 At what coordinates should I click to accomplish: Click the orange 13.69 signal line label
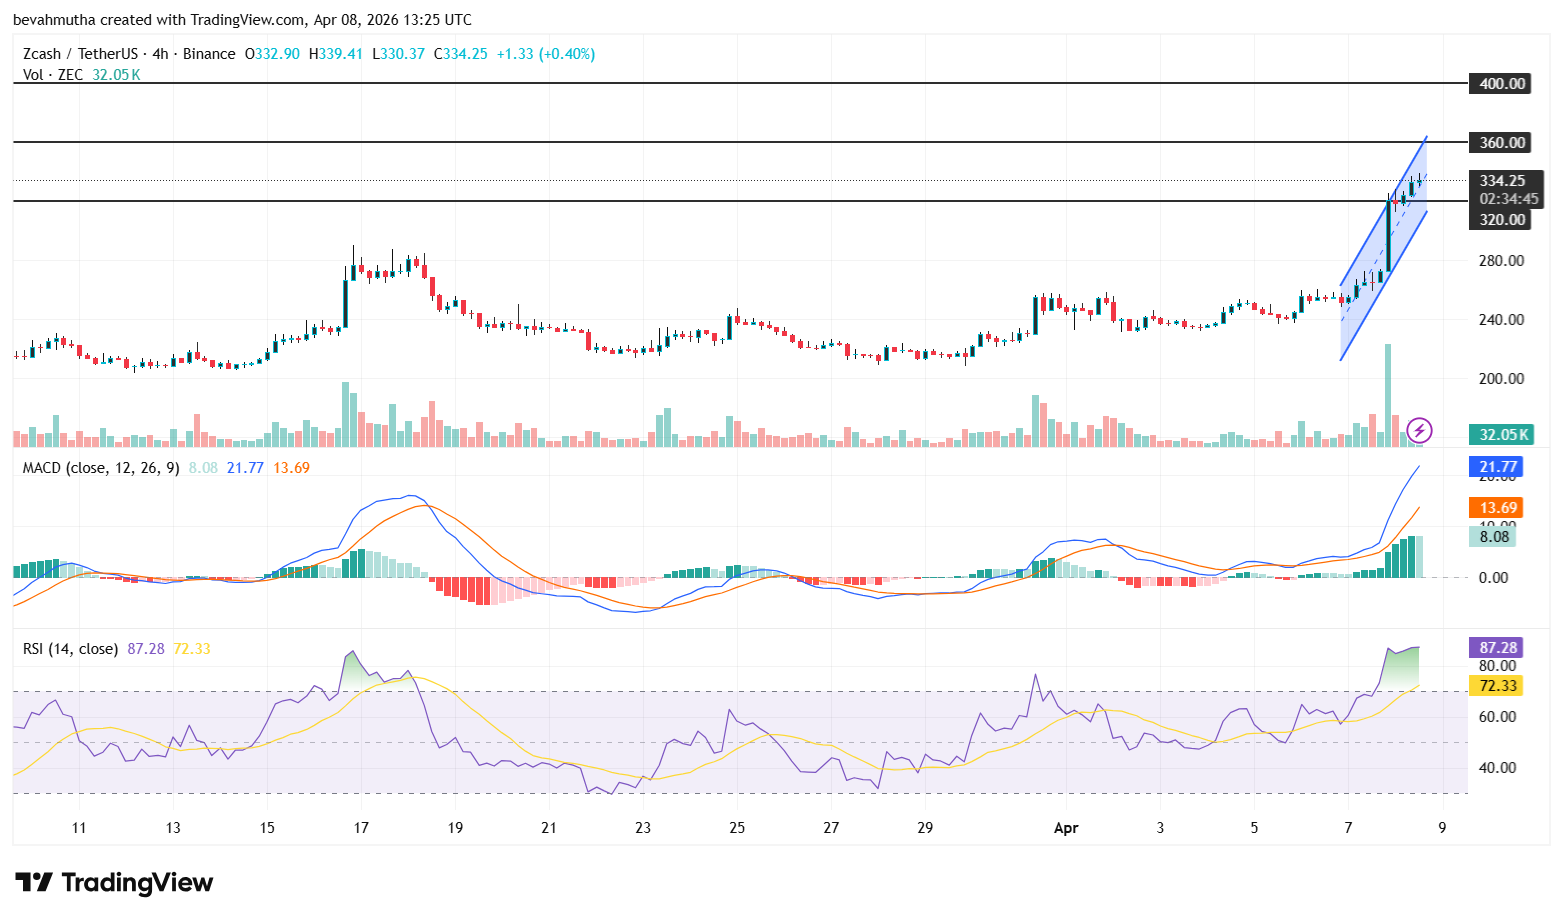[1496, 507]
